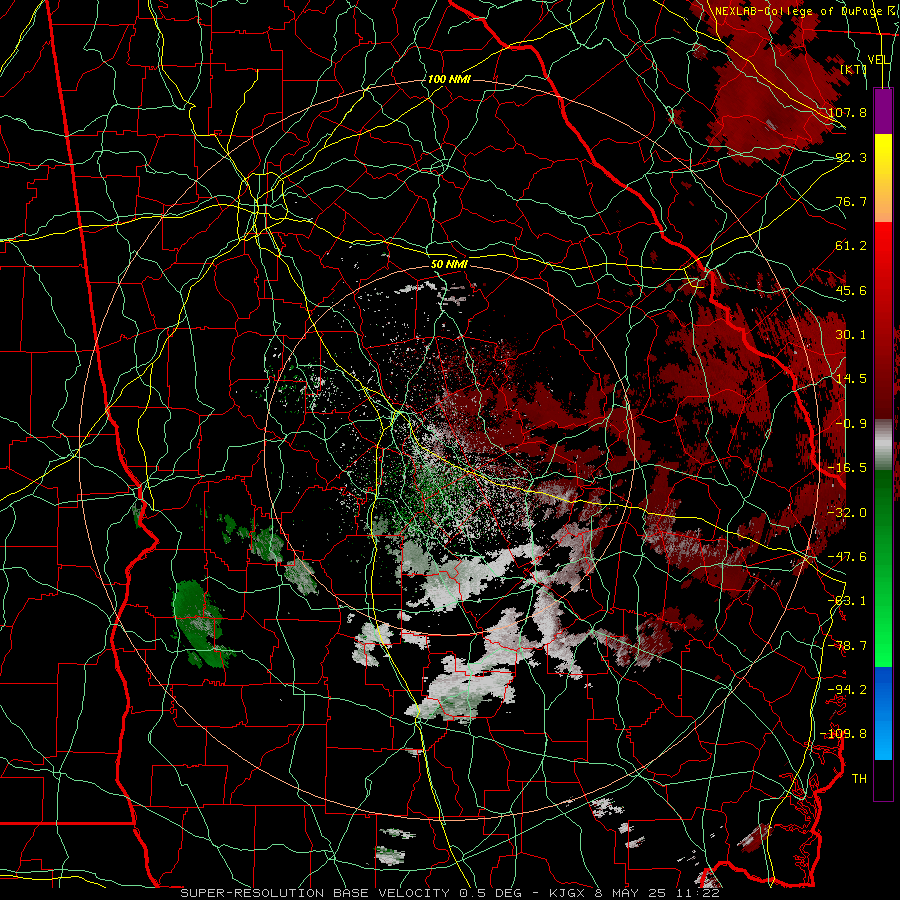Click the 76.7 legend value

pos(851,201)
